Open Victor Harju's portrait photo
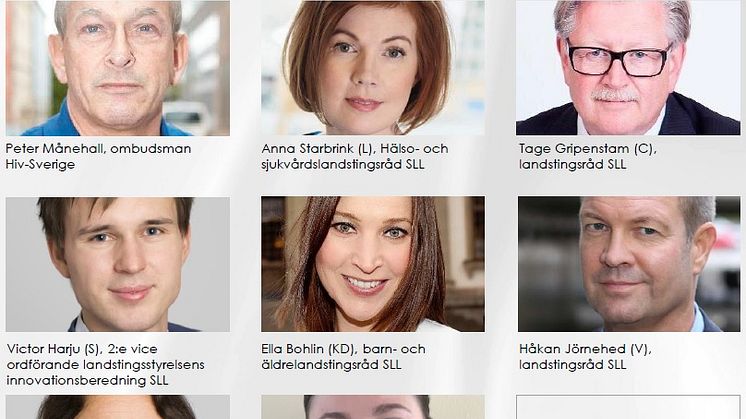This screenshot has width=746, height=419. pos(118,264)
